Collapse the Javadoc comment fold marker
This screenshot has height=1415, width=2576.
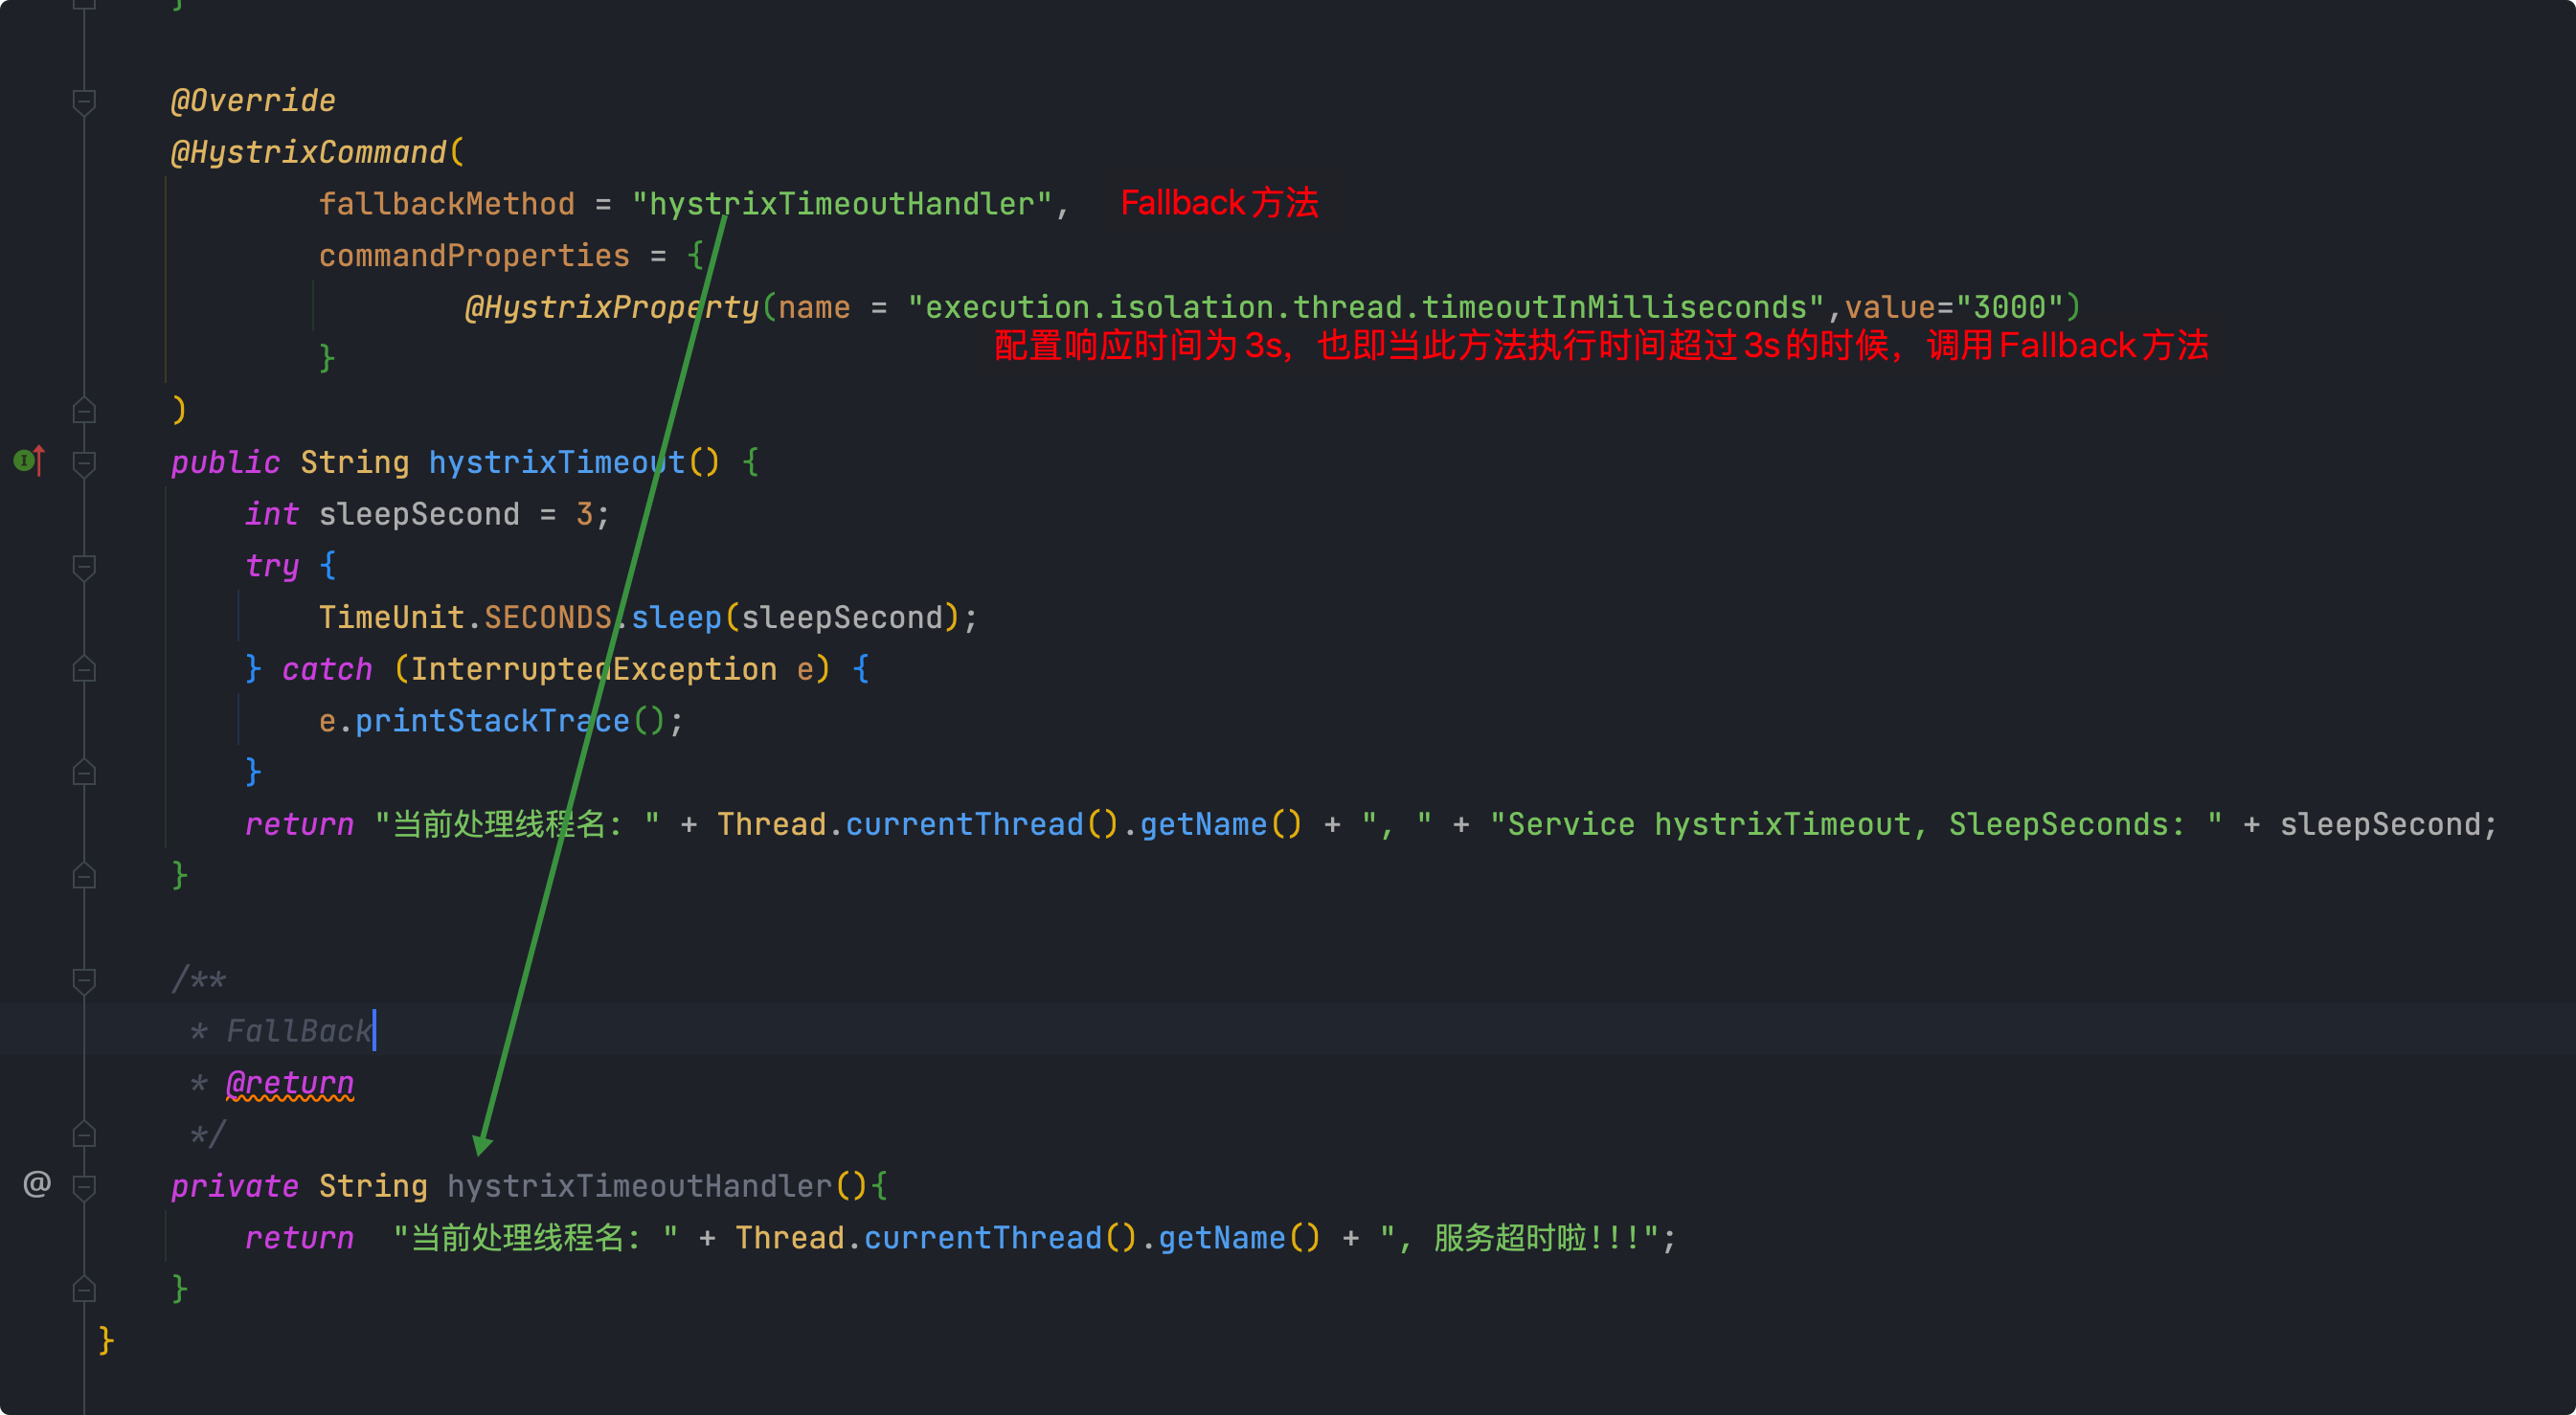[84, 980]
